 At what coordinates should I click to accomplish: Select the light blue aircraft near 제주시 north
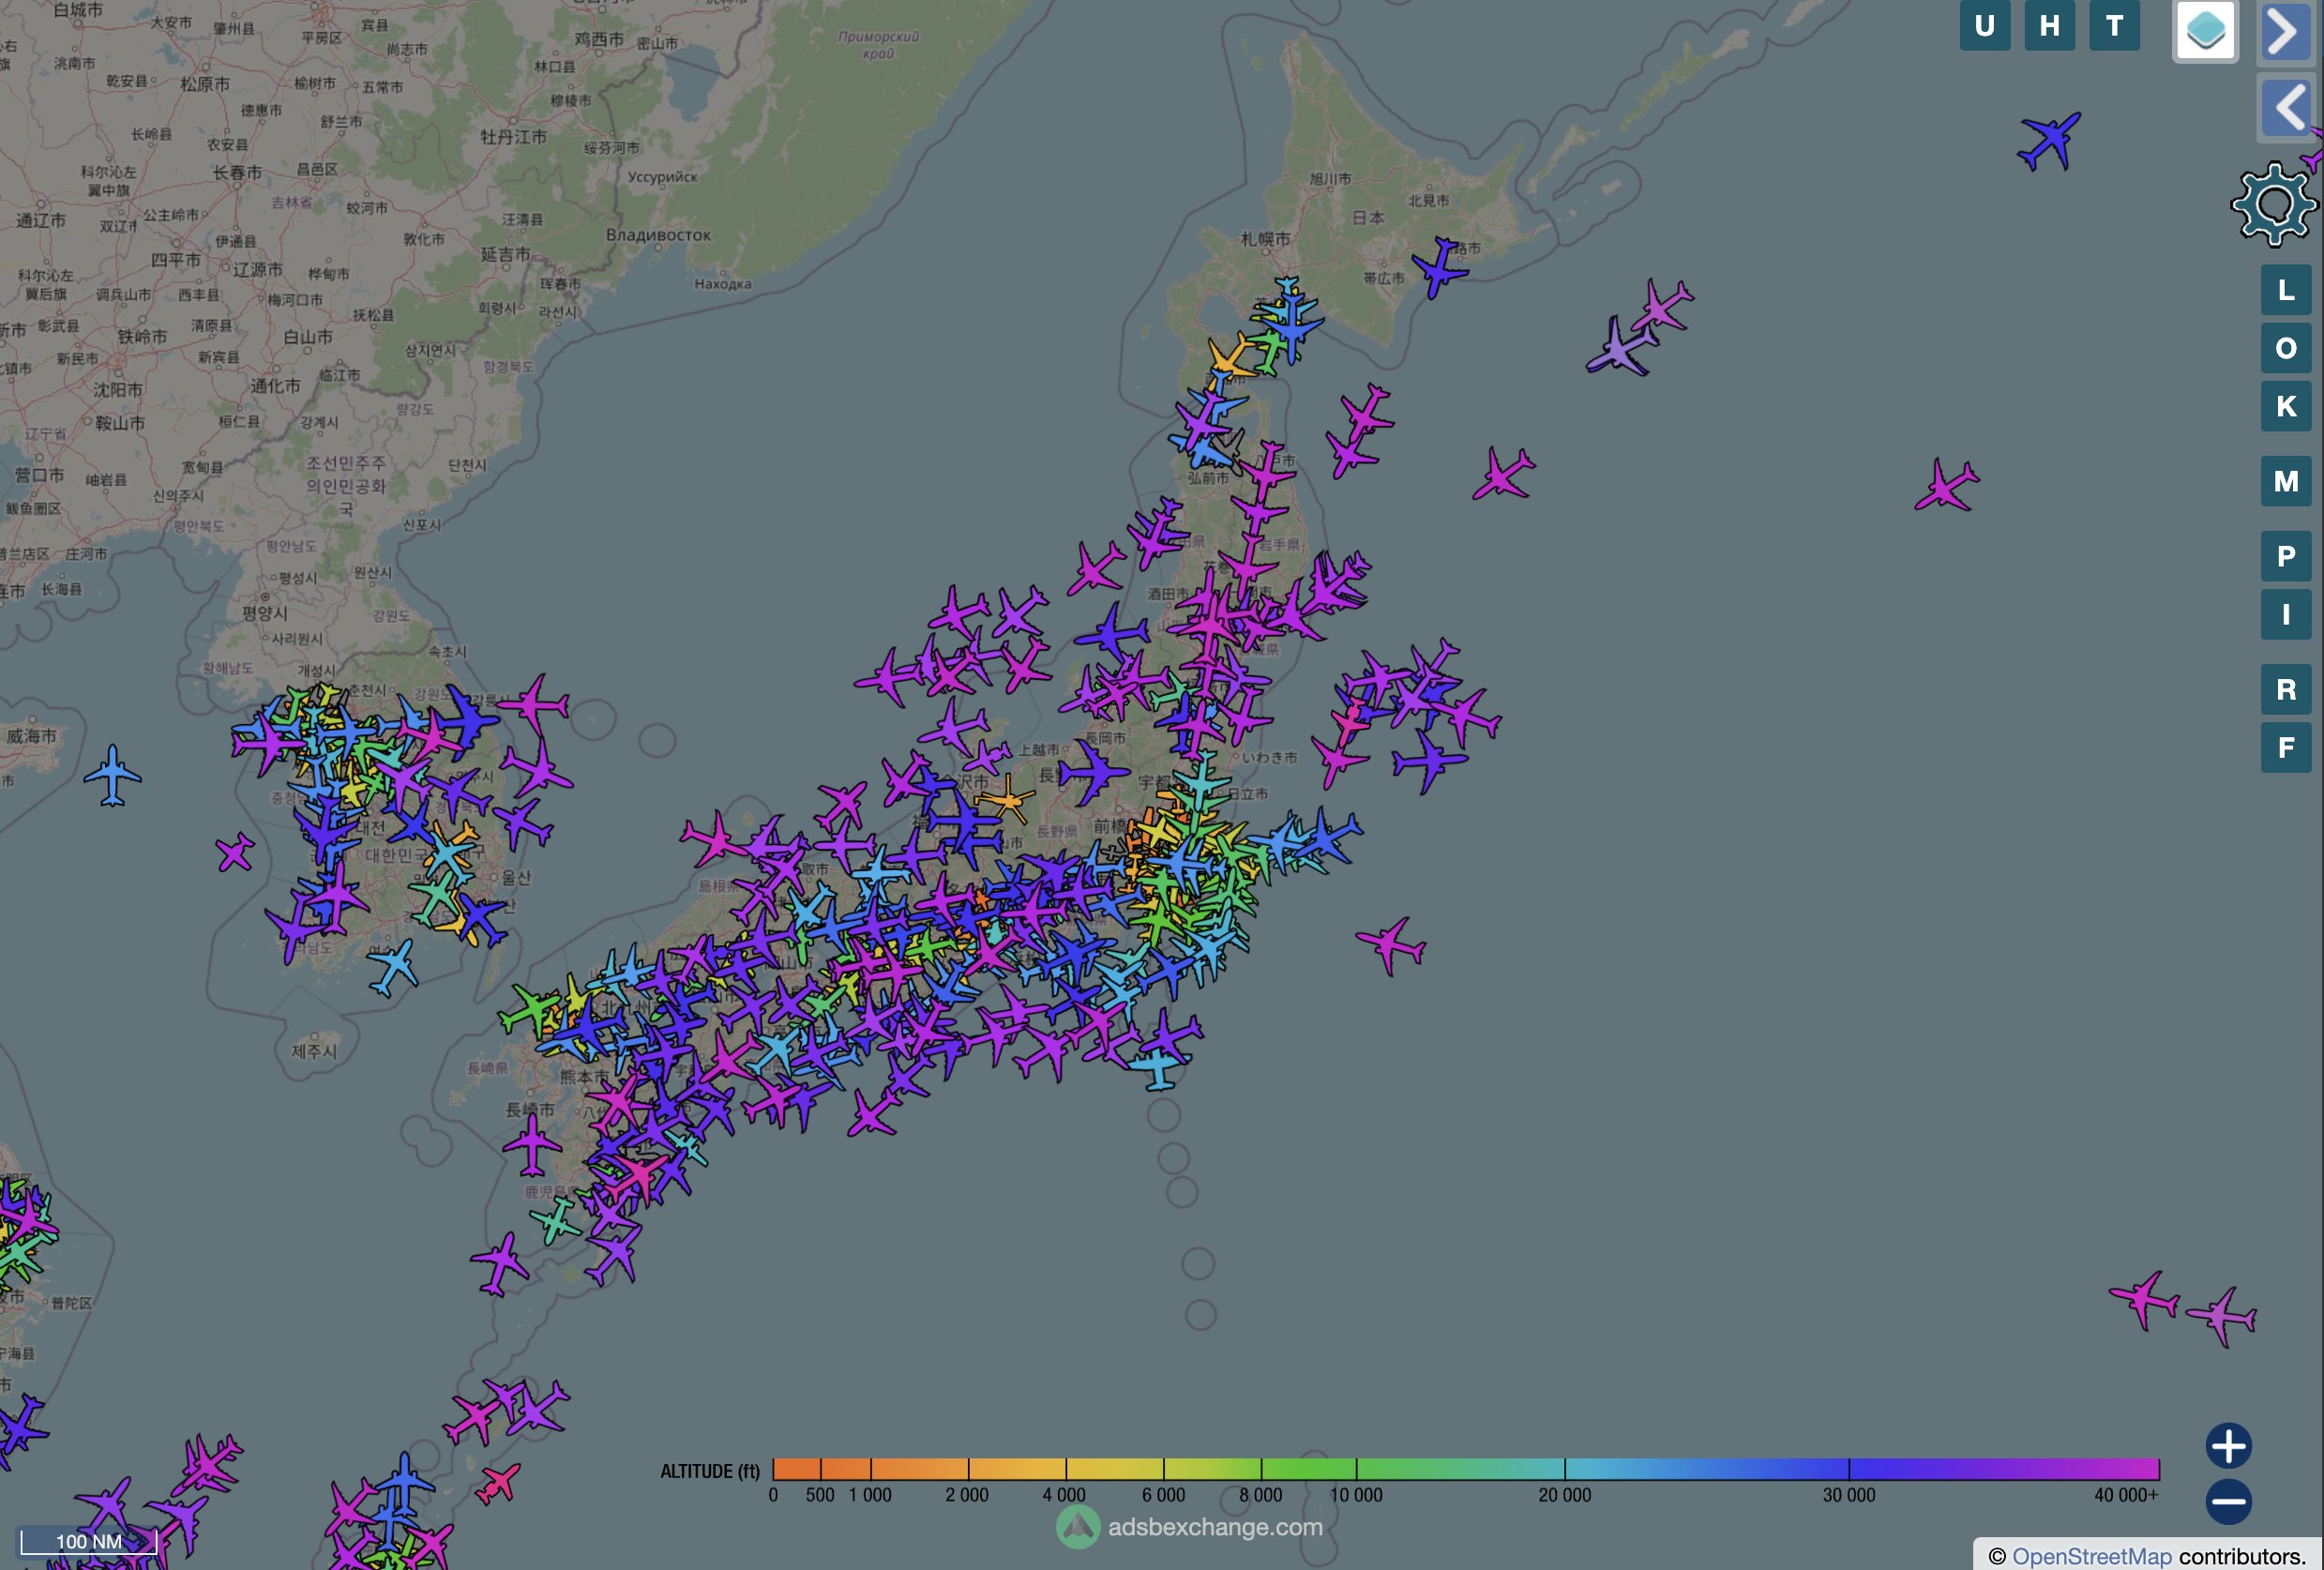pyautogui.click(x=393, y=967)
